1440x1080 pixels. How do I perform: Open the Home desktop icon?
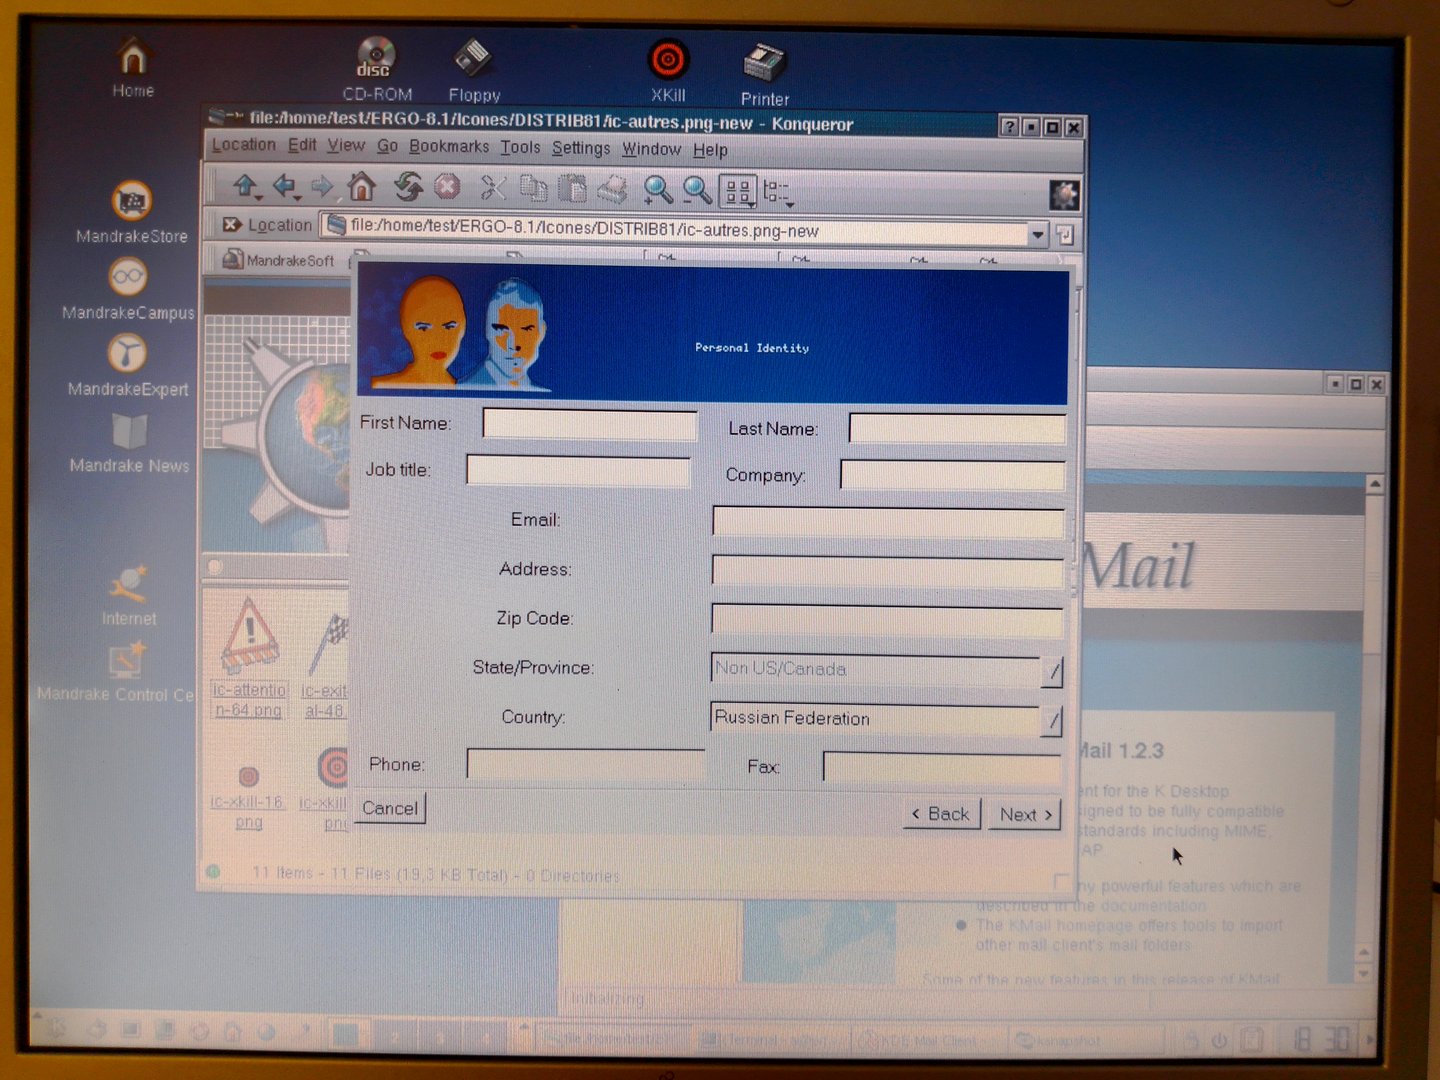point(133,67)
